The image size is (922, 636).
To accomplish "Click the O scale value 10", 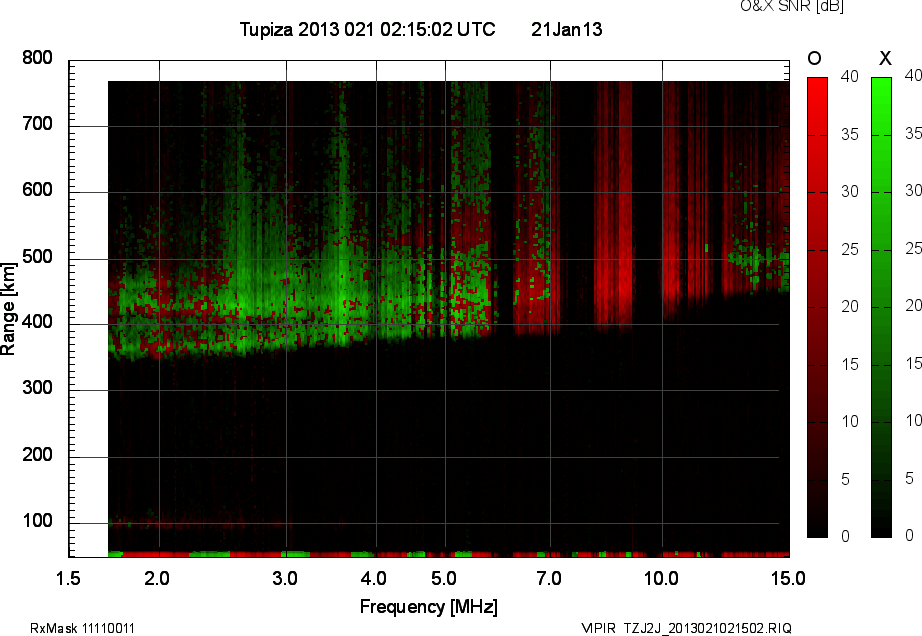I will click(850, 421).
